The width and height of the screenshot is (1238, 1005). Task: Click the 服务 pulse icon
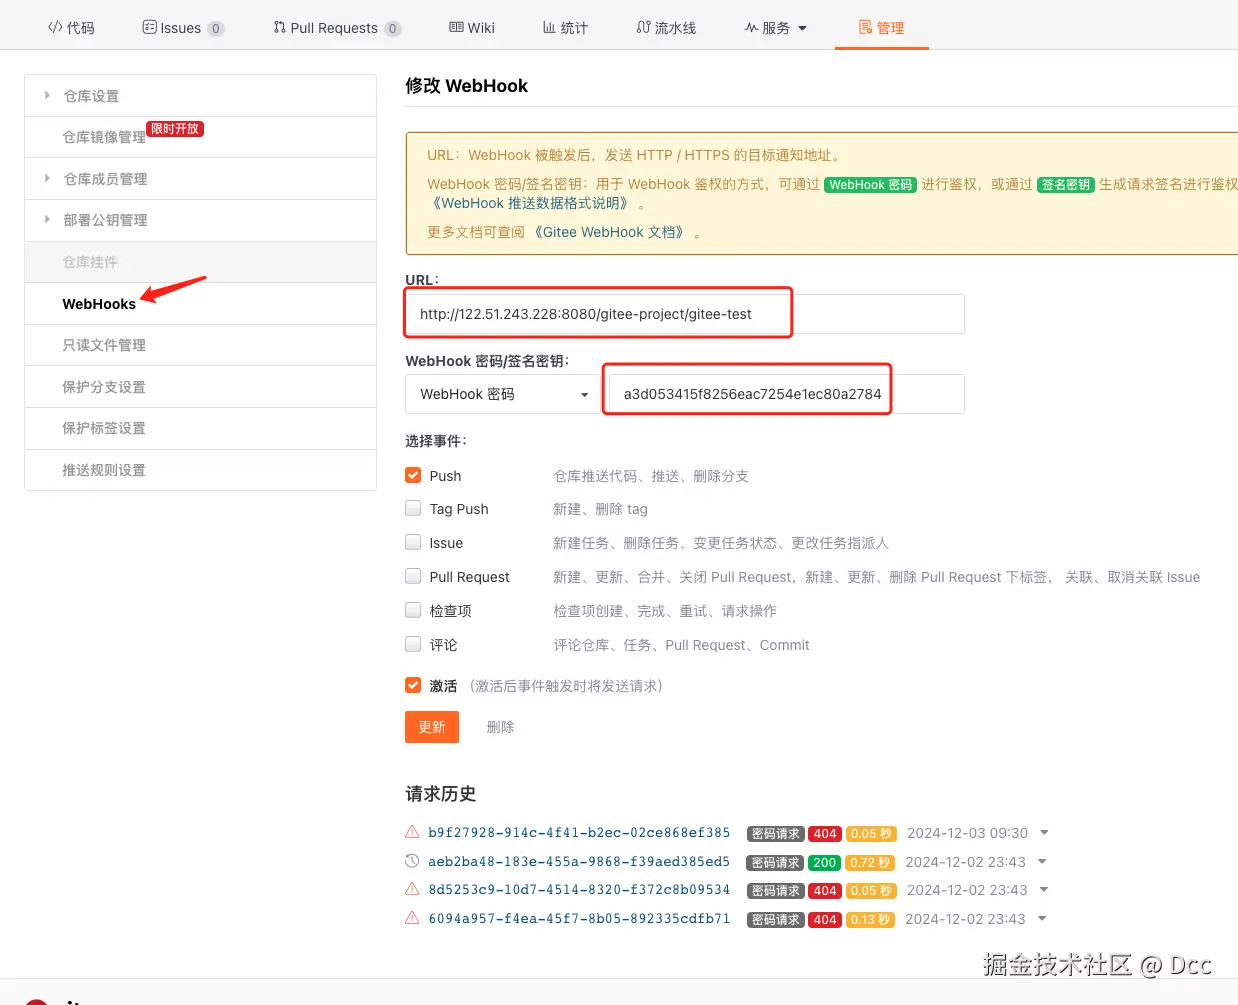(x=751, y=28)
